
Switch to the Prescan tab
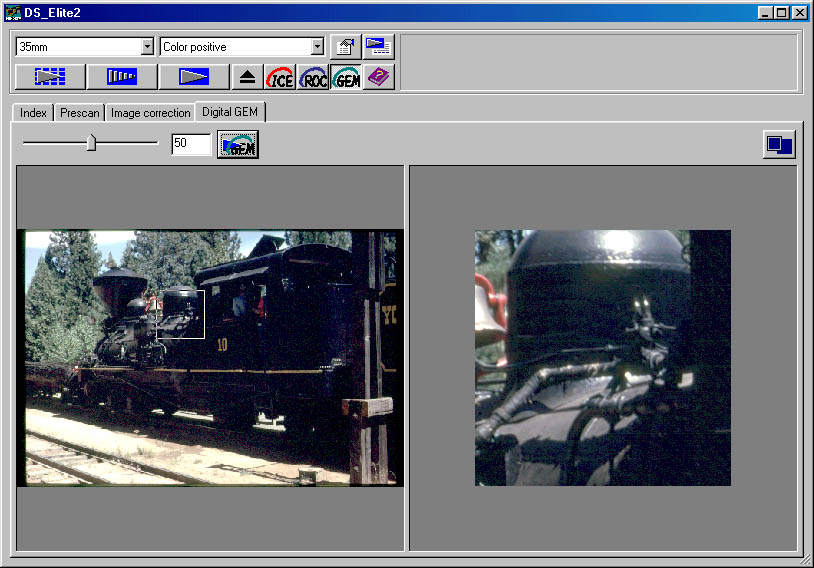[x=79, y=113]
